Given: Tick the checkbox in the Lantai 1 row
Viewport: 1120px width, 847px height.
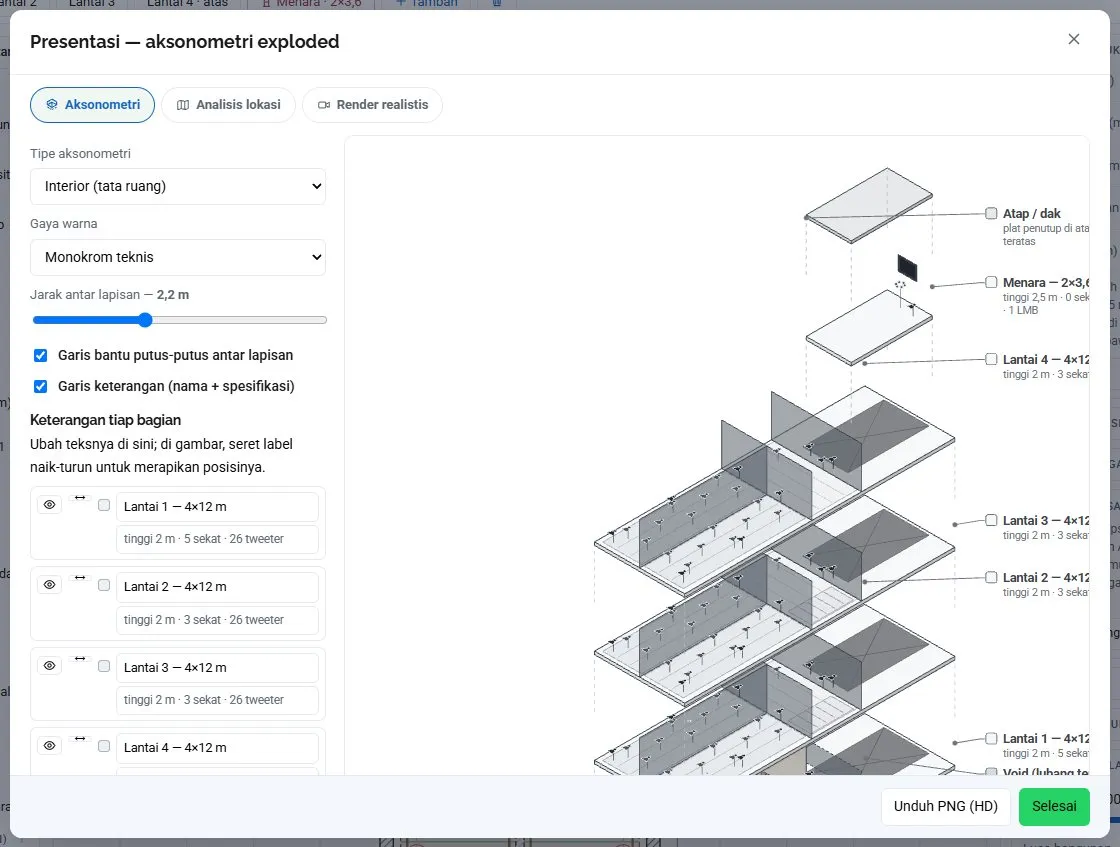Looking at the screenshot, I should tap(104, 505).
